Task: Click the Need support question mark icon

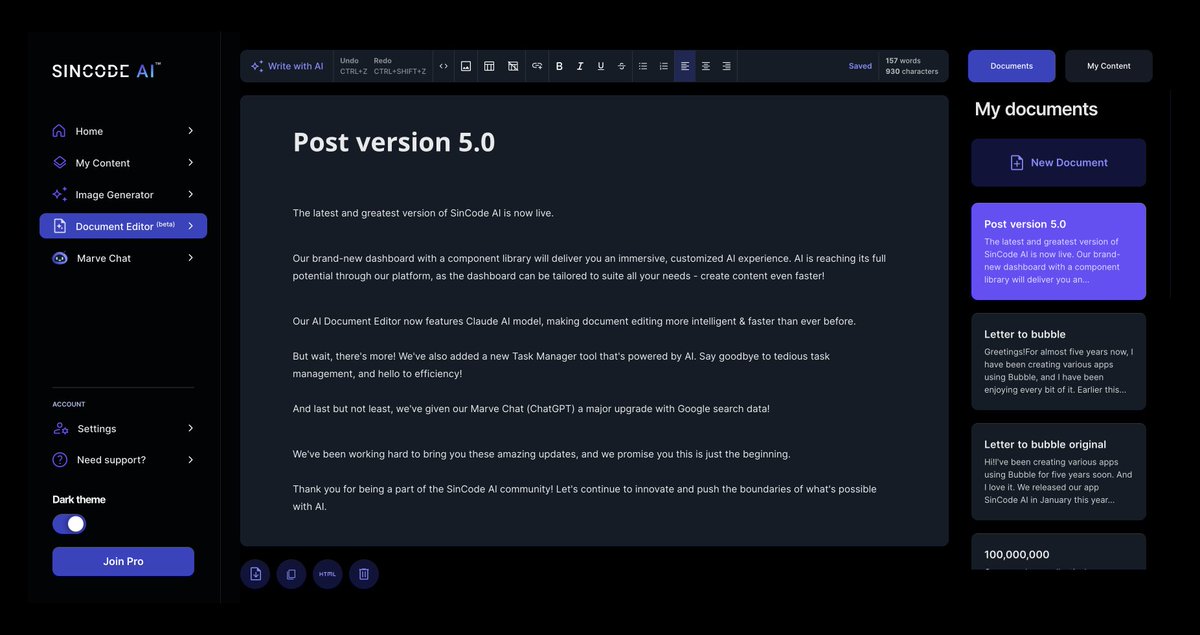Action: coord(60,460)
